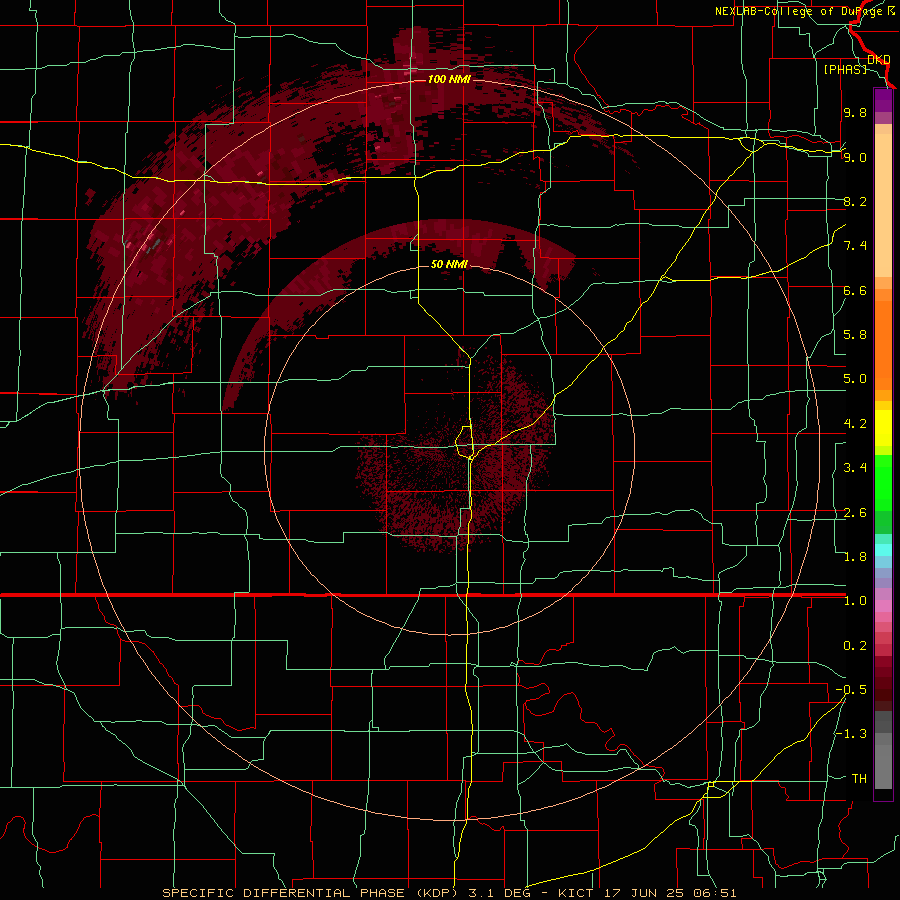Click the 2.6 legend value
This screenshot has width=900, height=900.
(855, 513)
